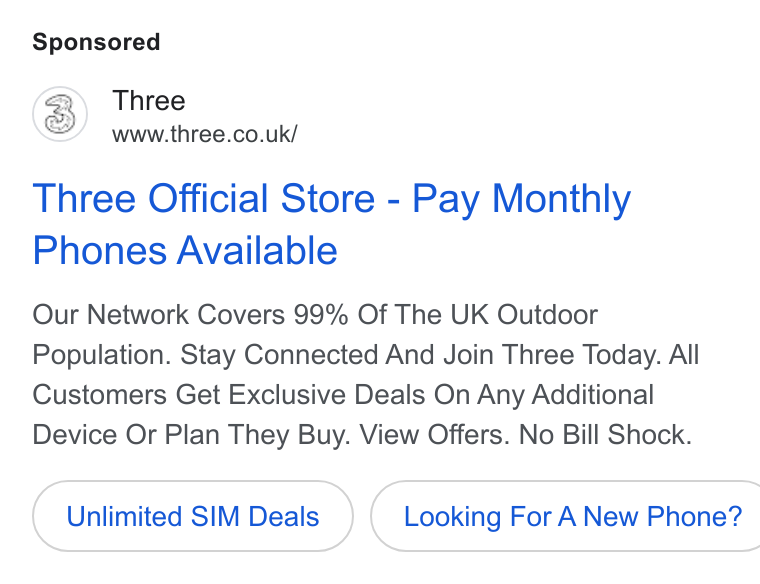Image resolution: width=760 pixels, height=584 pixels.
Task: Click 'Any Additional' in the description
Action: point(566,395)
